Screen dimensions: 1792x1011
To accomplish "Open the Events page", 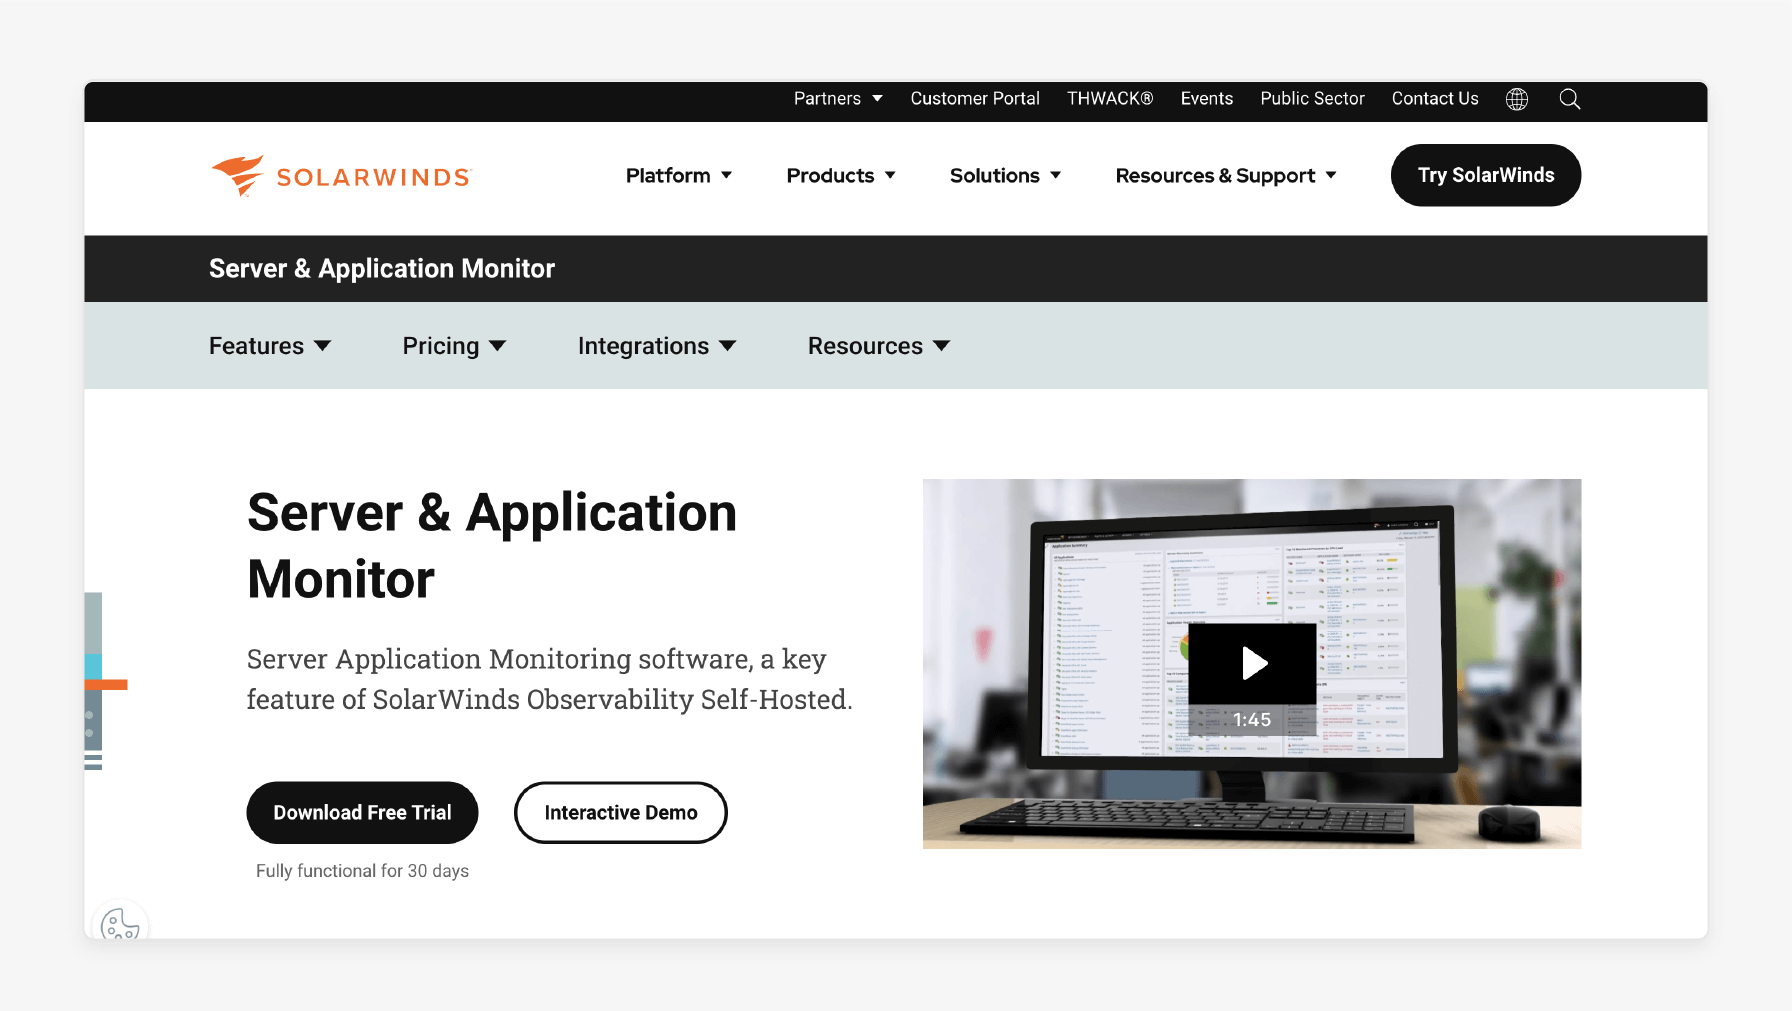I will pyautogui.click(x=1207, y=99).
